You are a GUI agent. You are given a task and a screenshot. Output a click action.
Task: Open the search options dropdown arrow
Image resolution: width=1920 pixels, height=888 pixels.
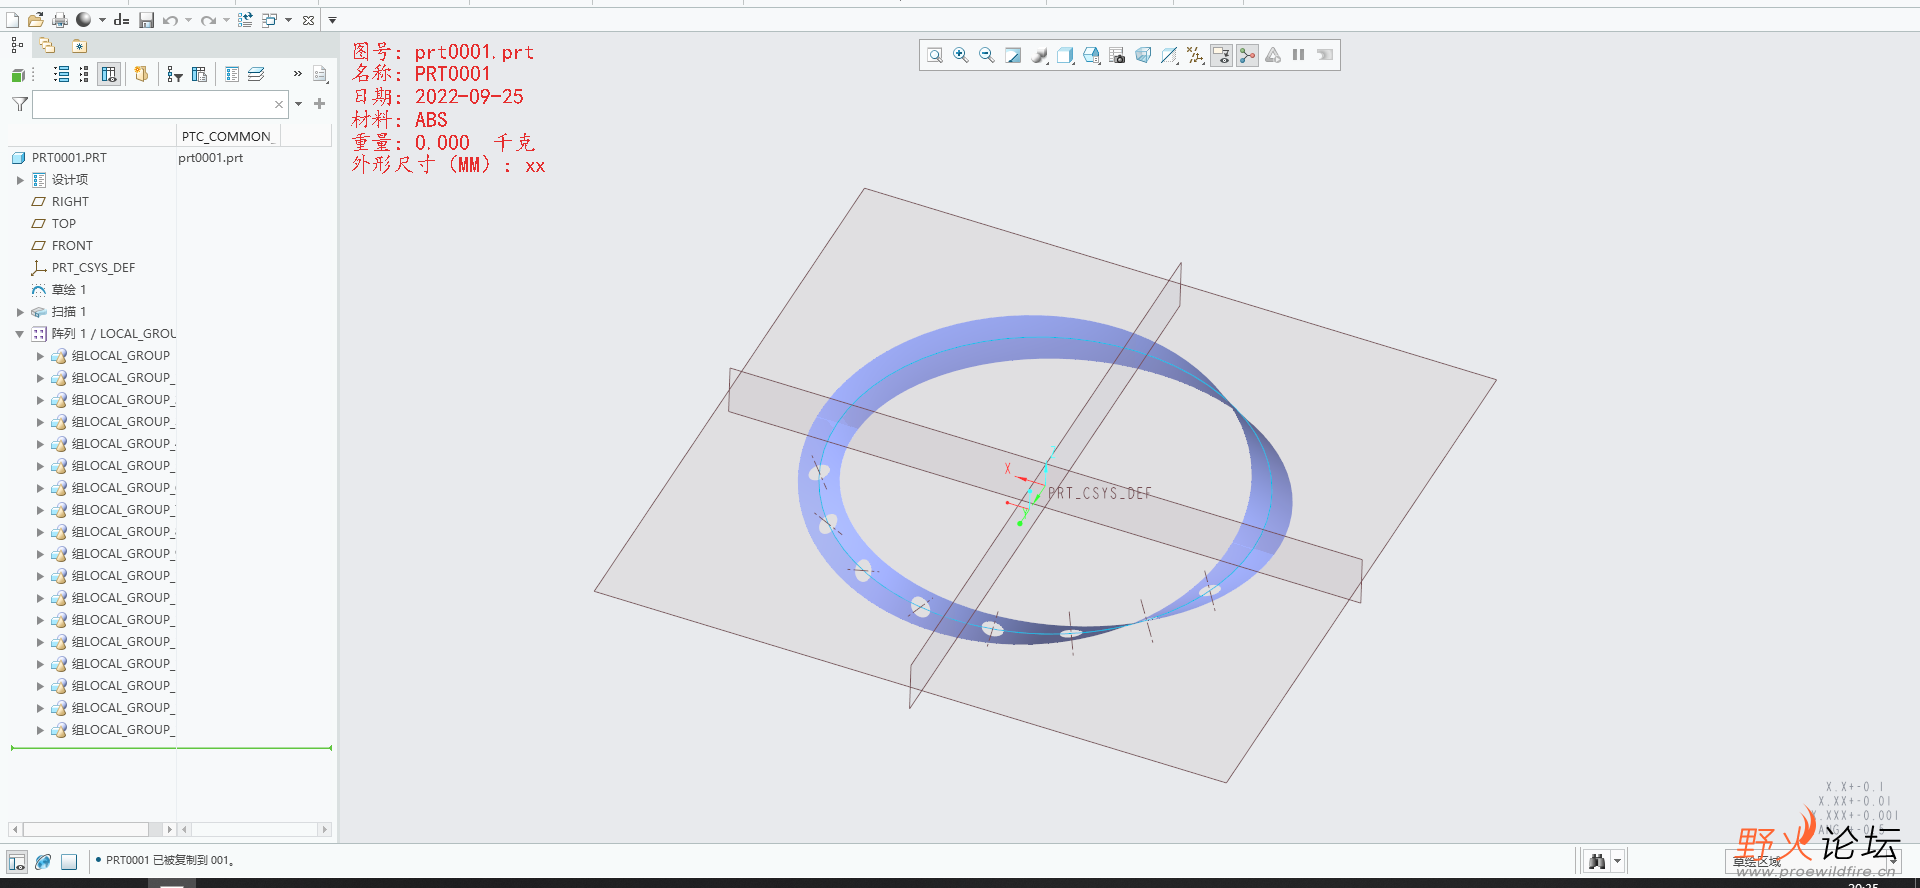tap(298, 104)
